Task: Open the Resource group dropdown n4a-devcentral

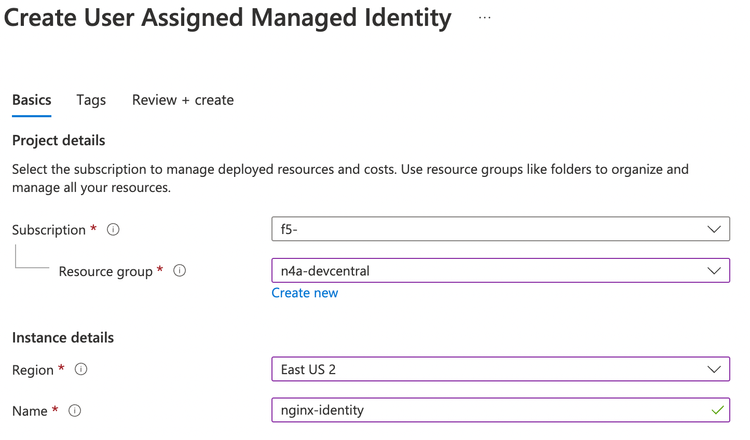Action: click(x=500, y=271)
